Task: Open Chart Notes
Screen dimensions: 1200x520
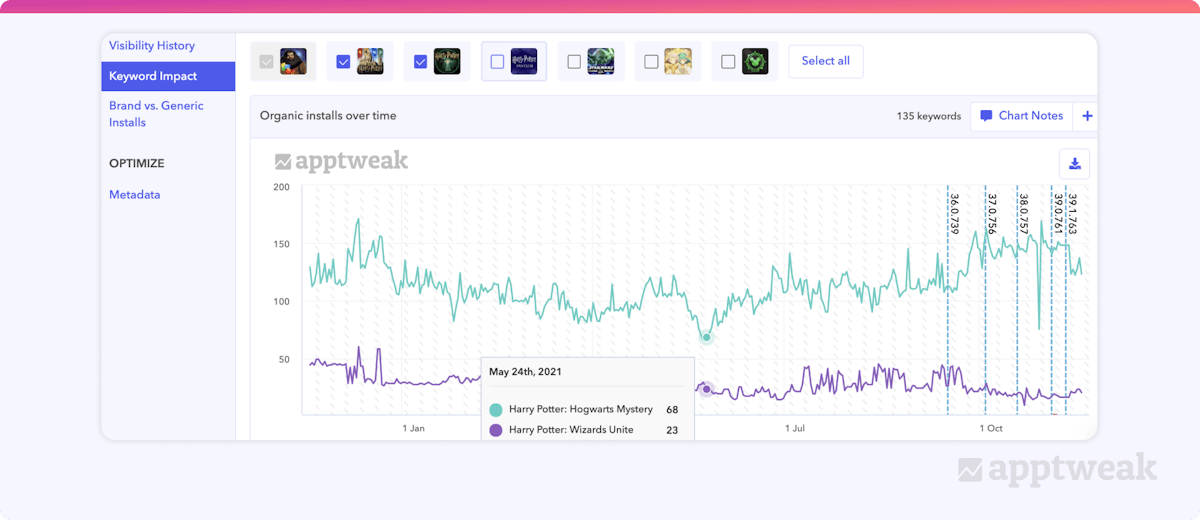Action: [1021, 116]
